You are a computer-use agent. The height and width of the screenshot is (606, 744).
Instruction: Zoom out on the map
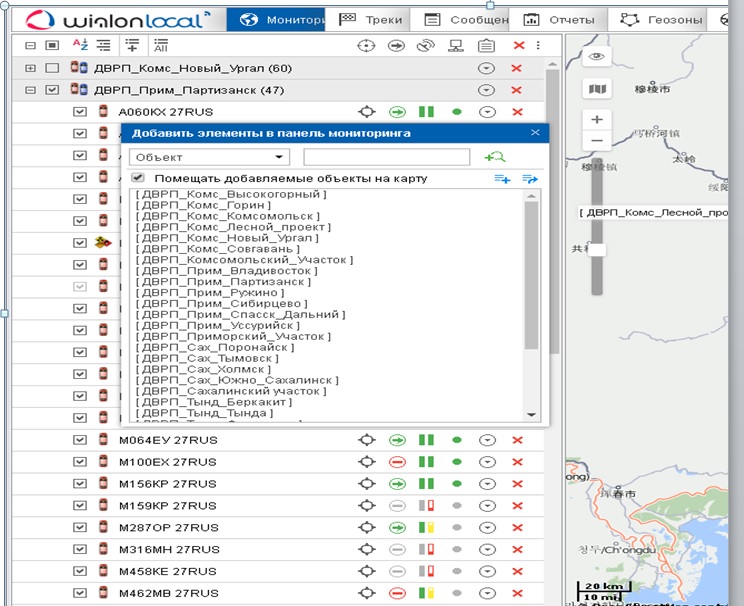tap(597, 142)
